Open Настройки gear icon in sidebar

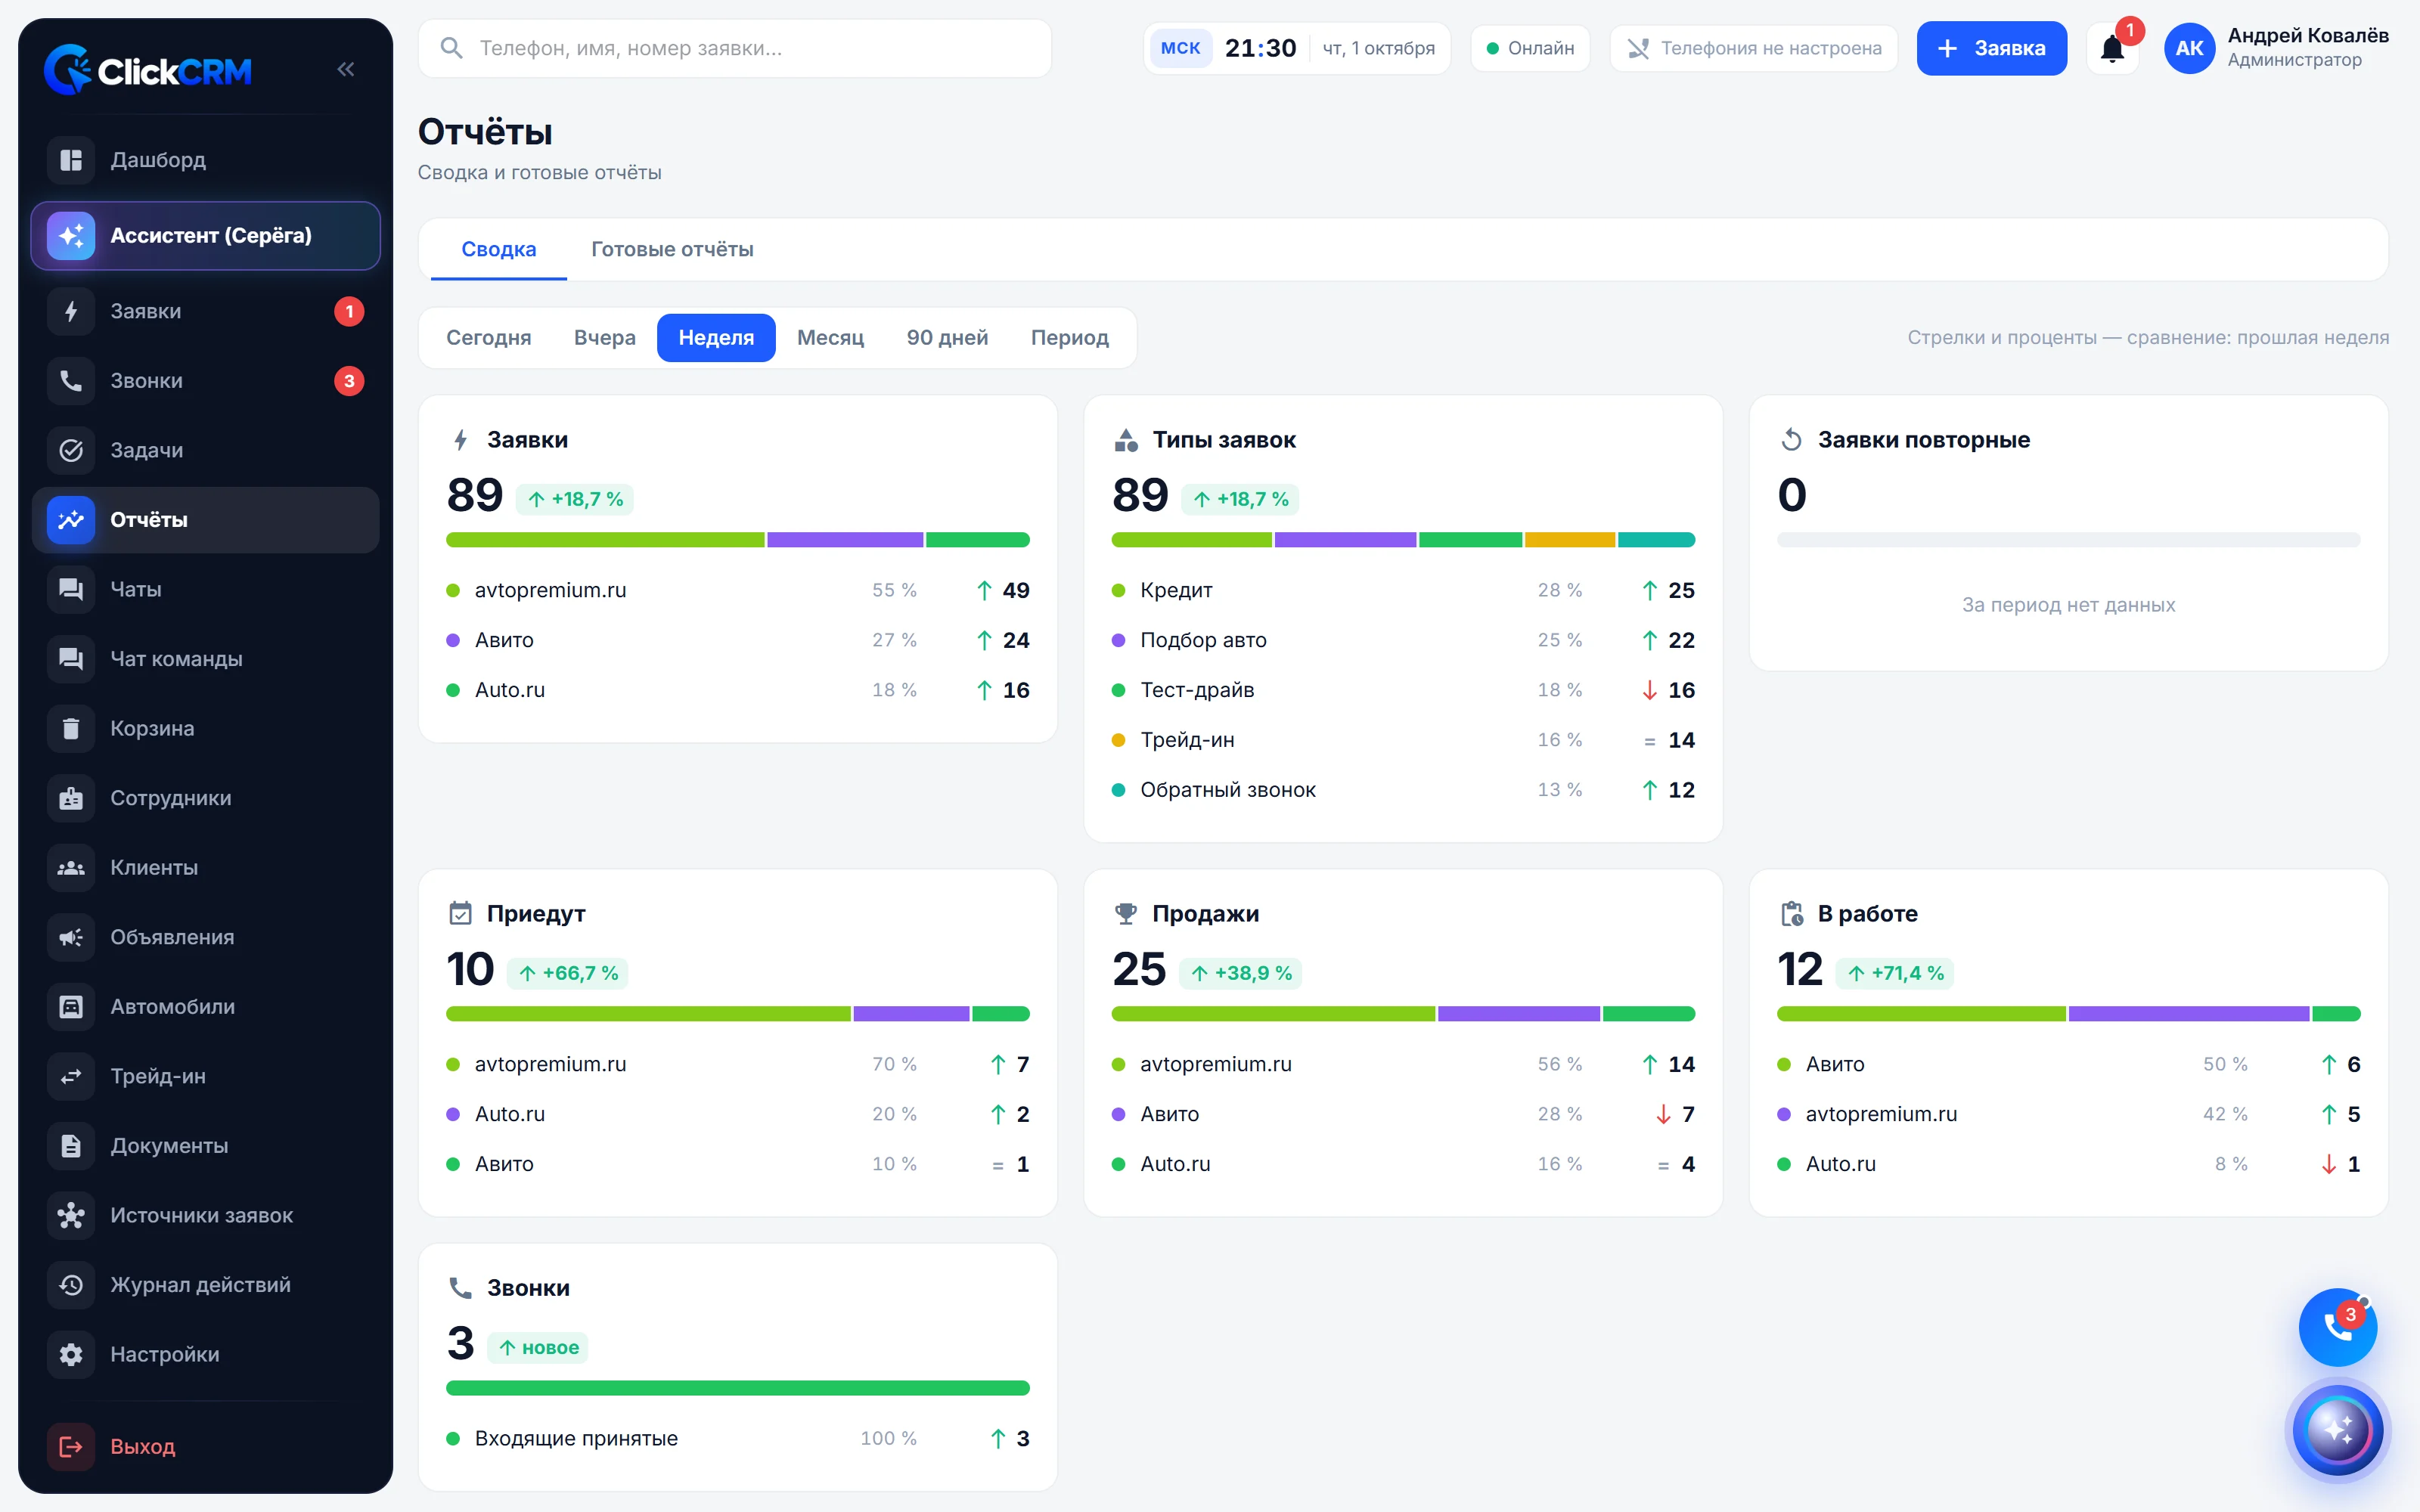coord(71,1354)
